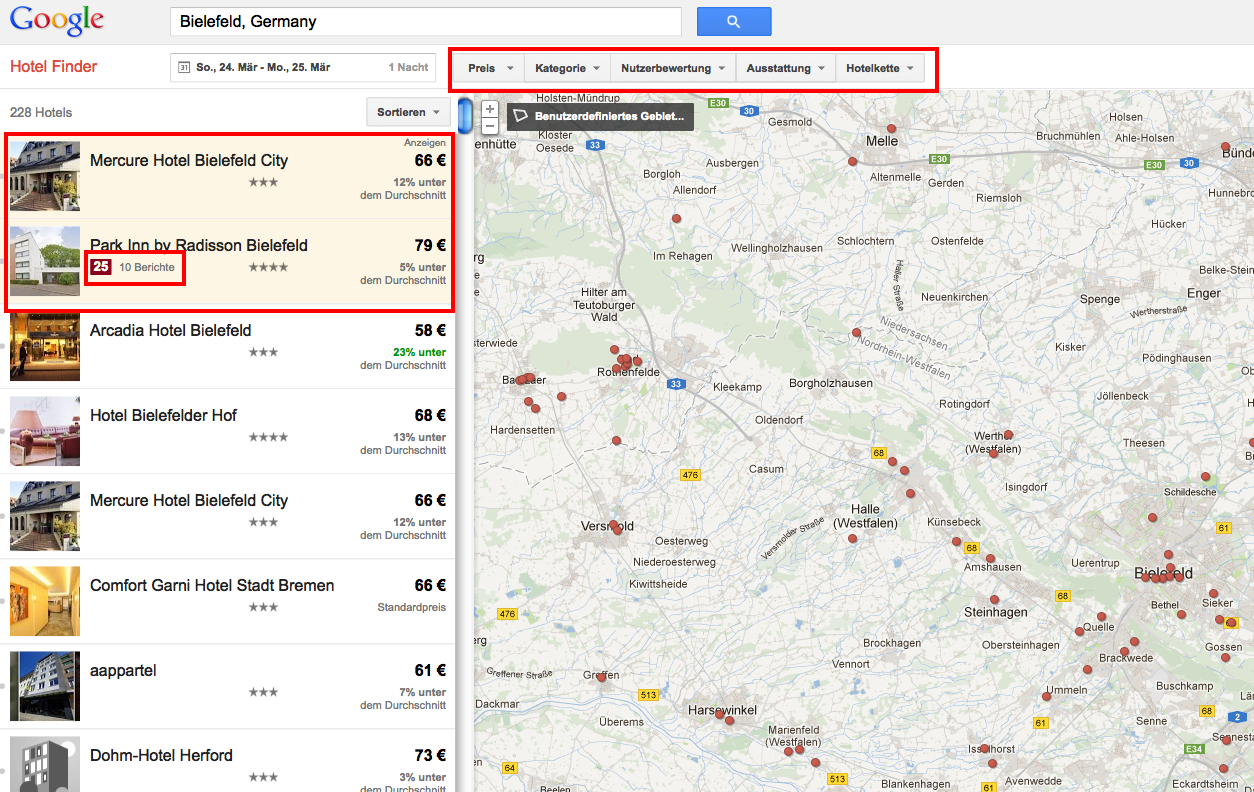Click the aappartel hotel thumbnail
The image size is (1254, 792).
coord(45,686)
